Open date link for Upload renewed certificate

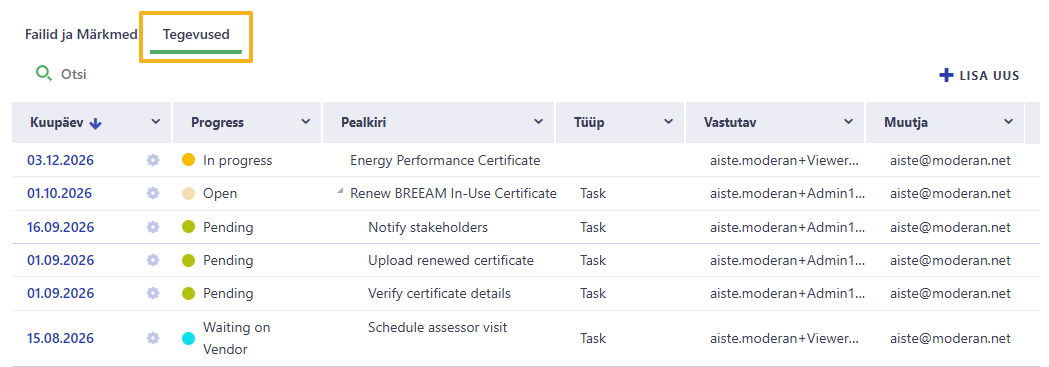click(x=60, y=261)
